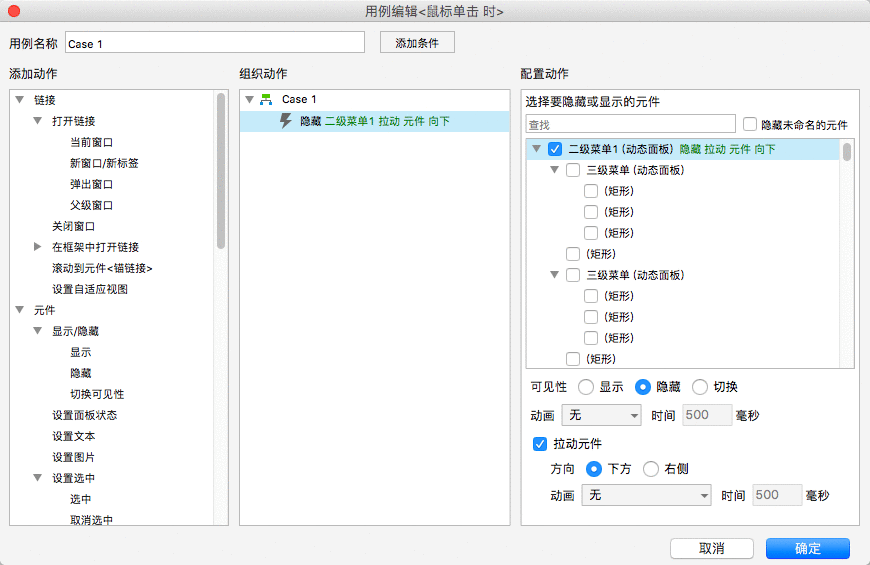The image size is (870, 565).
Task: Click the 用例名称 input field
Action: pos(215,43)
